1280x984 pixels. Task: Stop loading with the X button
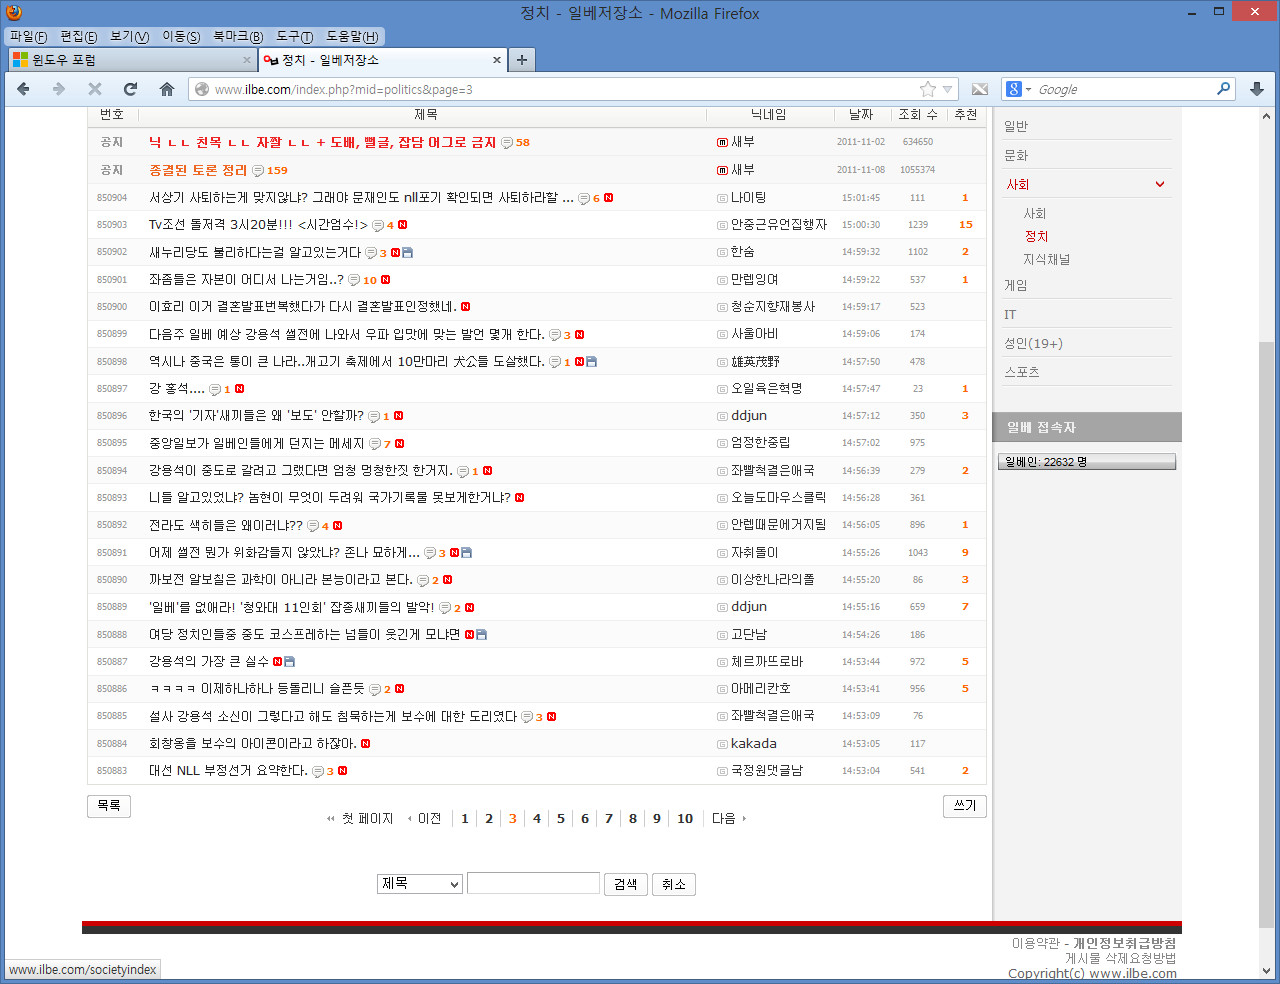click(95, 89)
